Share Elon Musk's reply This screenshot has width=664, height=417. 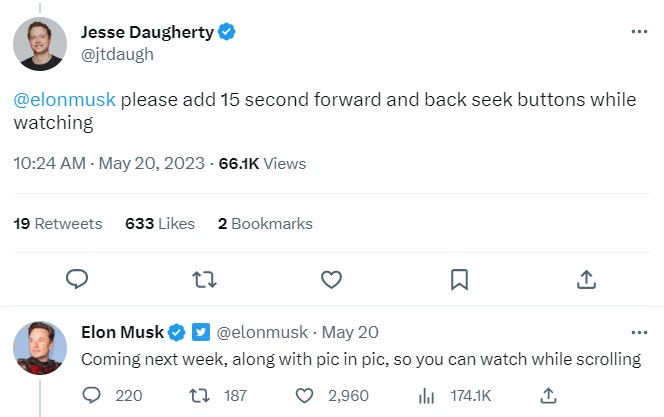point(548,395)
